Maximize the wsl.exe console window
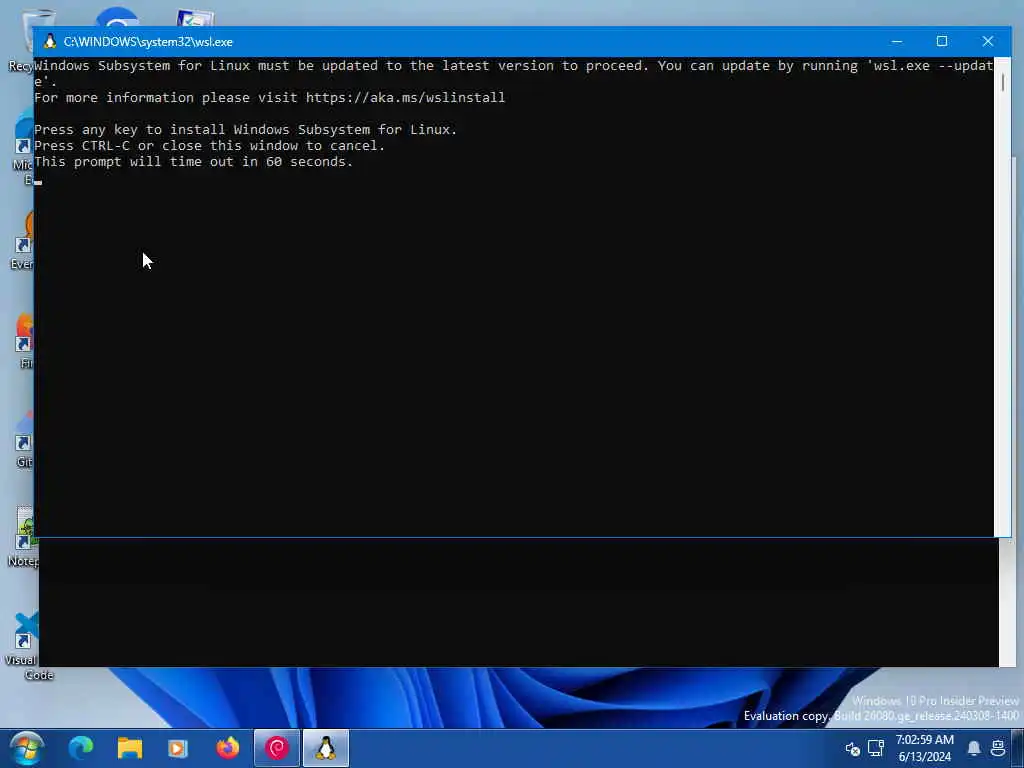The height and width of the screenshot is (768, 1024). coord(942,41)
